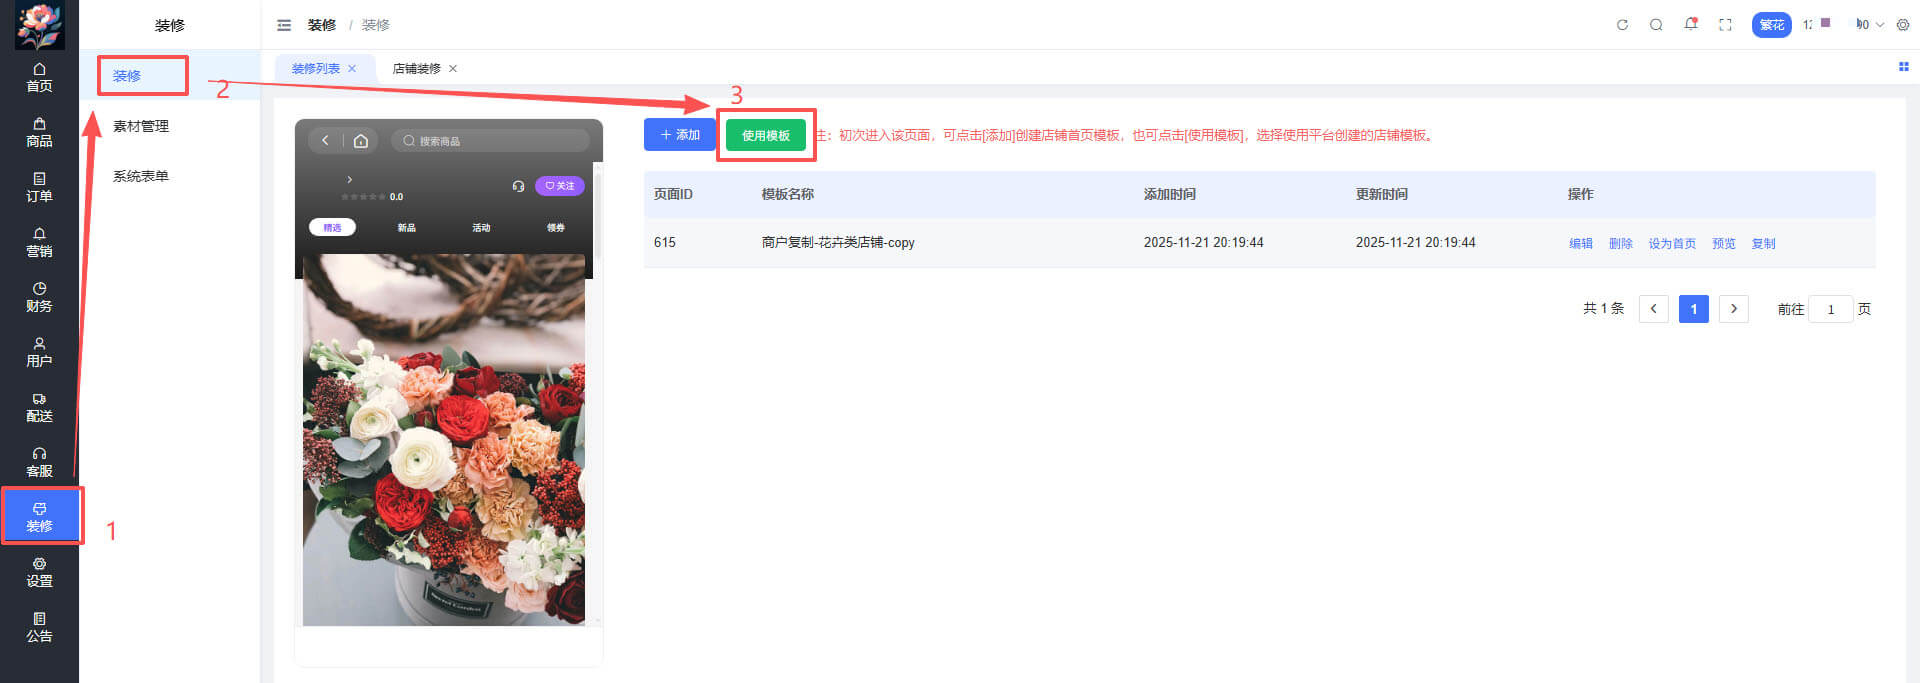This screenshot has height=683, width=1920.
Task: Close the 店铺装修 tab
Action: coord(453,69)
